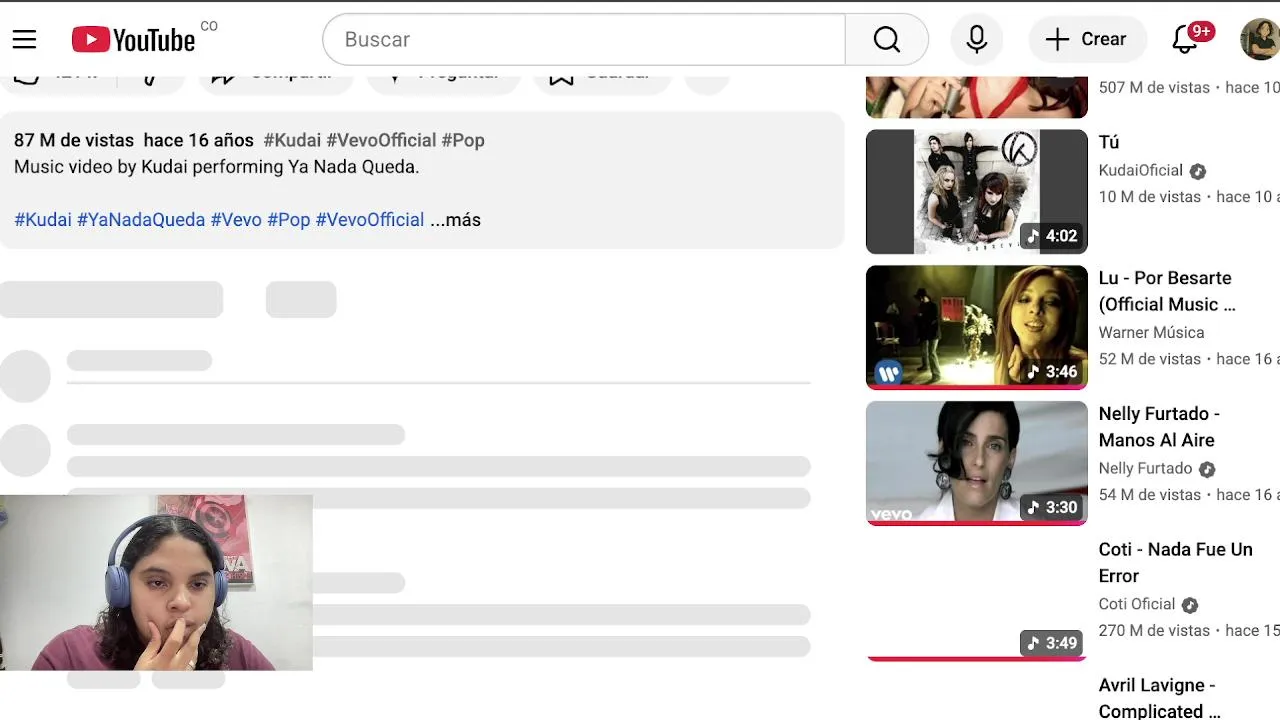This screenshot has width=1280, height=720.
Task: Open the #Kudai hashtag in blue
Action: [43, 220]
